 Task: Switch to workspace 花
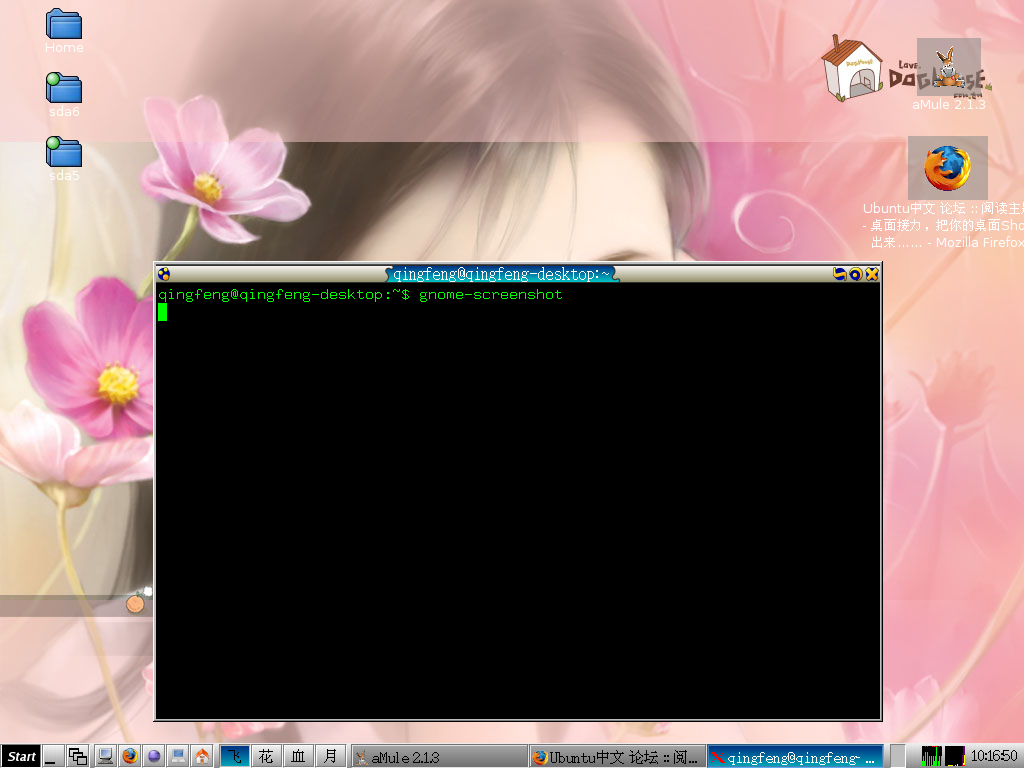[266, 756]
